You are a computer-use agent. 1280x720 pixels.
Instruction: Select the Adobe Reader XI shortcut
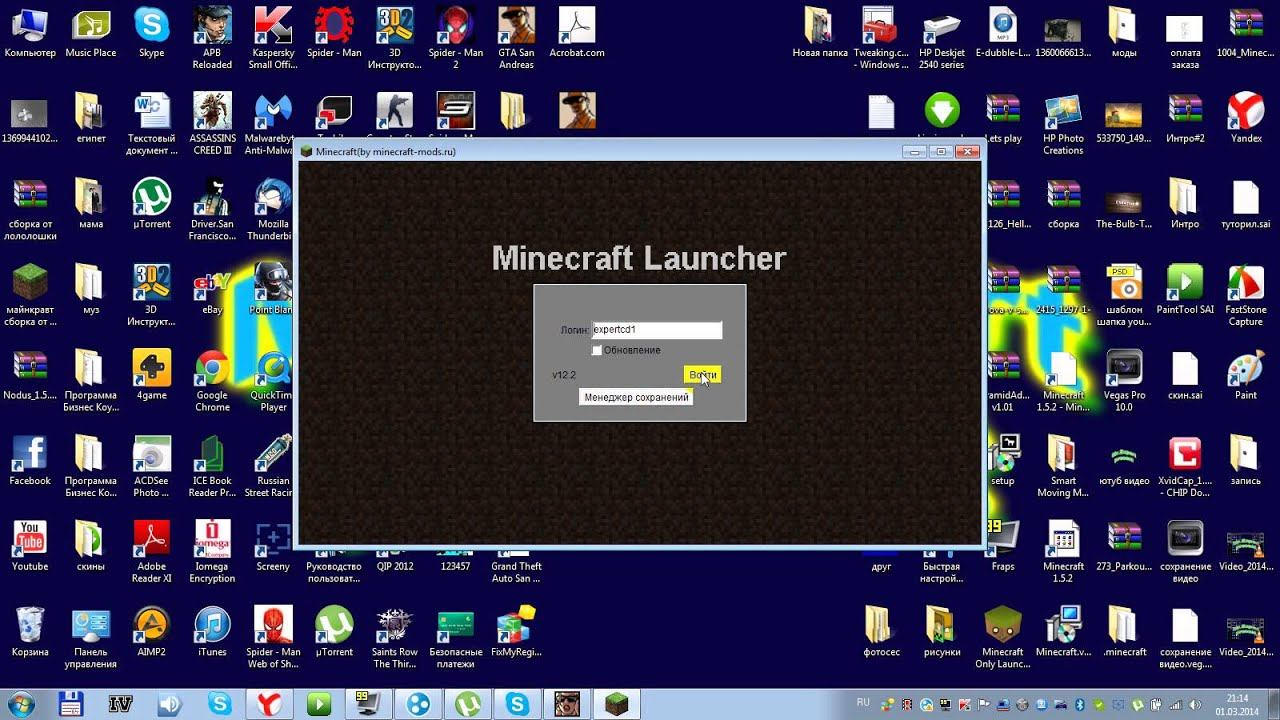(152, 553)
